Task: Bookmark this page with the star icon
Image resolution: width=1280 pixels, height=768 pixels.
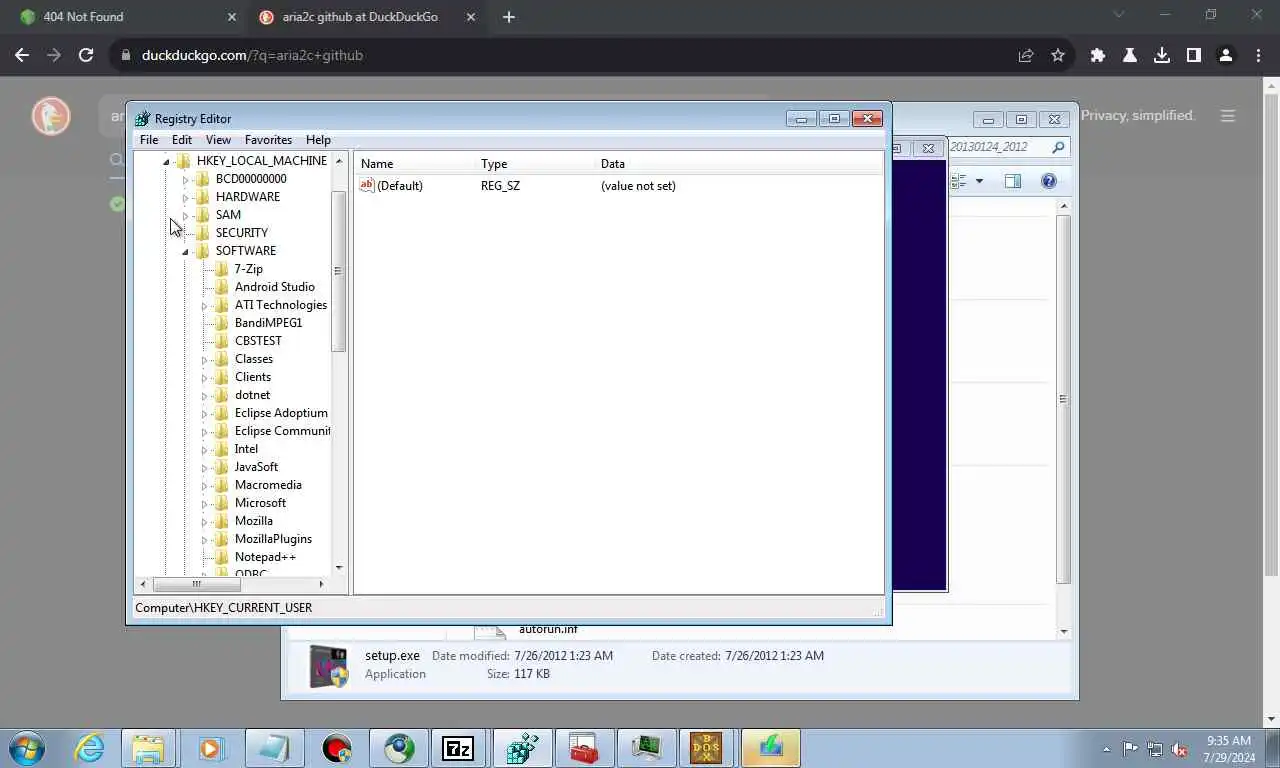Action: click(1058, 56)
